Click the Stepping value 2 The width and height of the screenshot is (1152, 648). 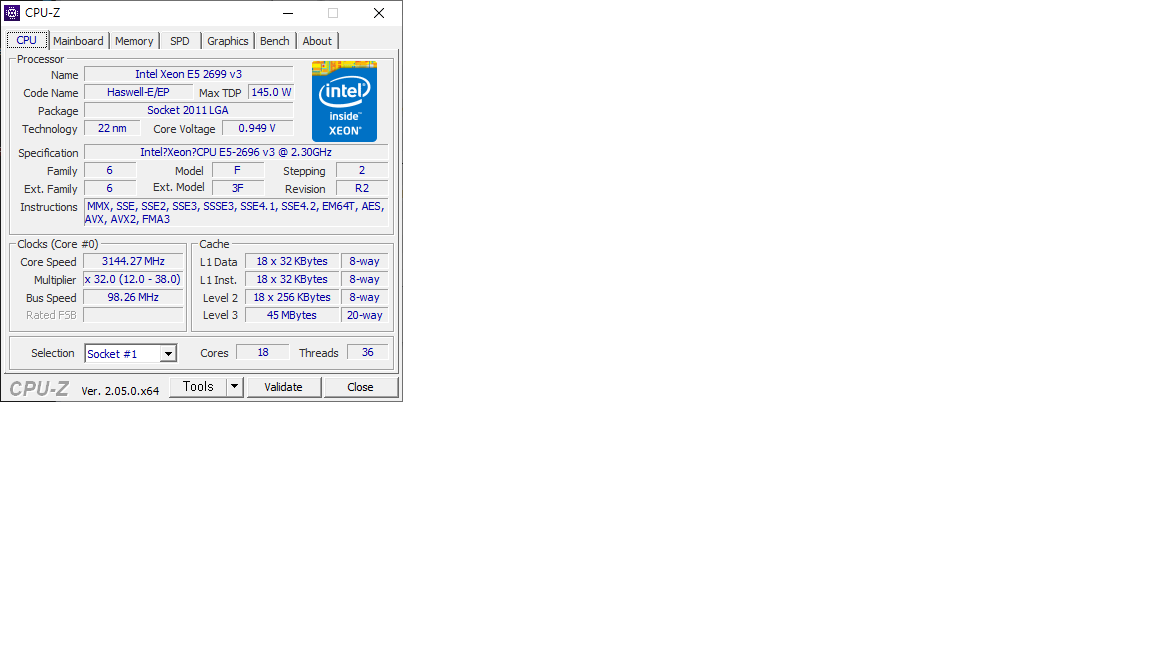click(x=362, y=170)
